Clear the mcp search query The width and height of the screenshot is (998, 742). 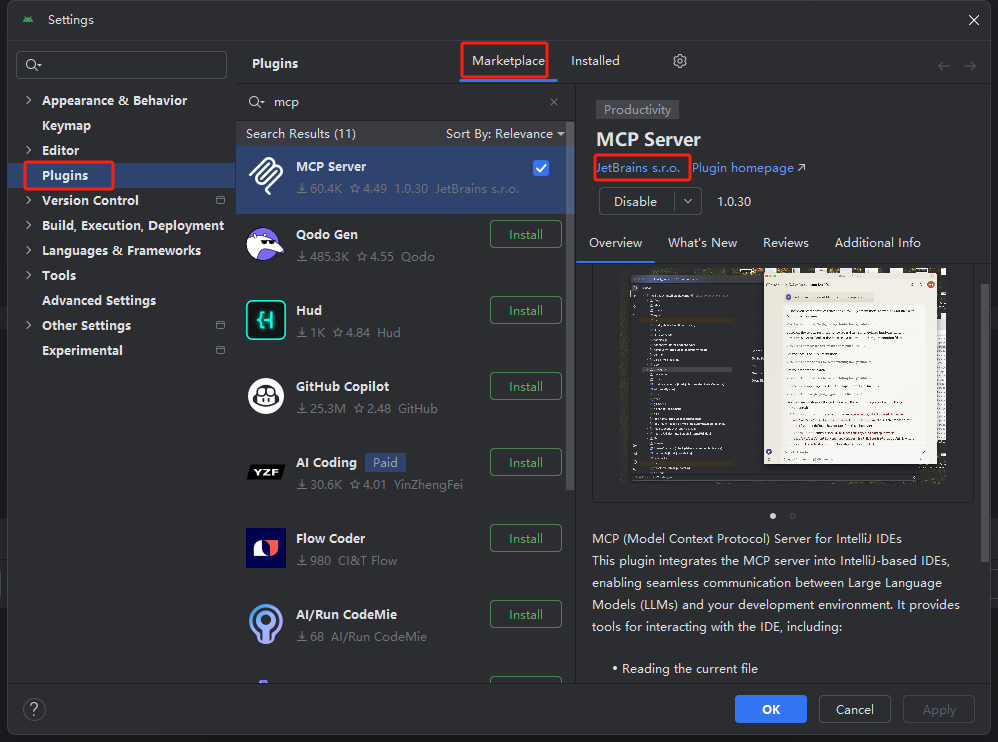553,102
